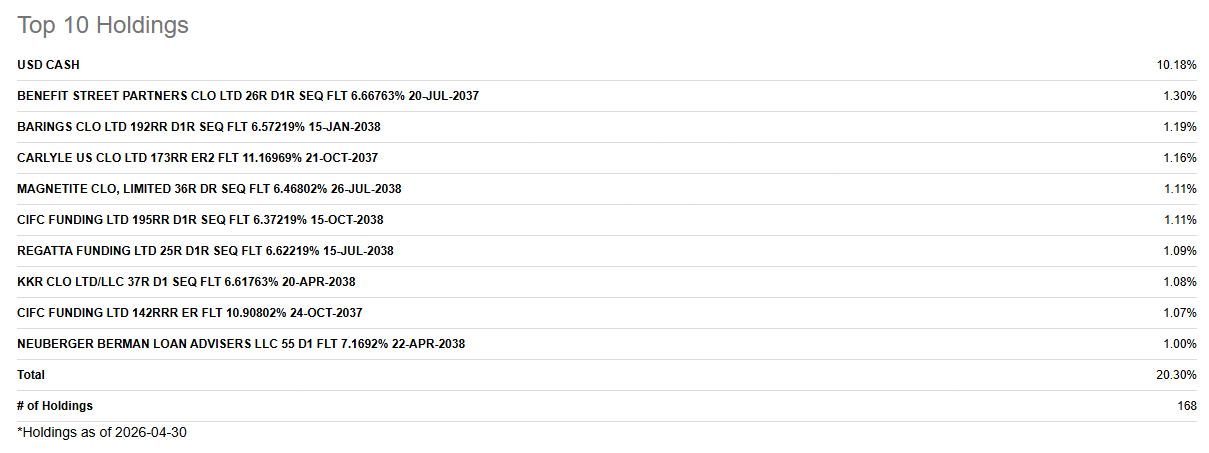1209x453 pixels.
Task: Select the Barings CLO LTD 192RR holding
Action: pos(199,127)
